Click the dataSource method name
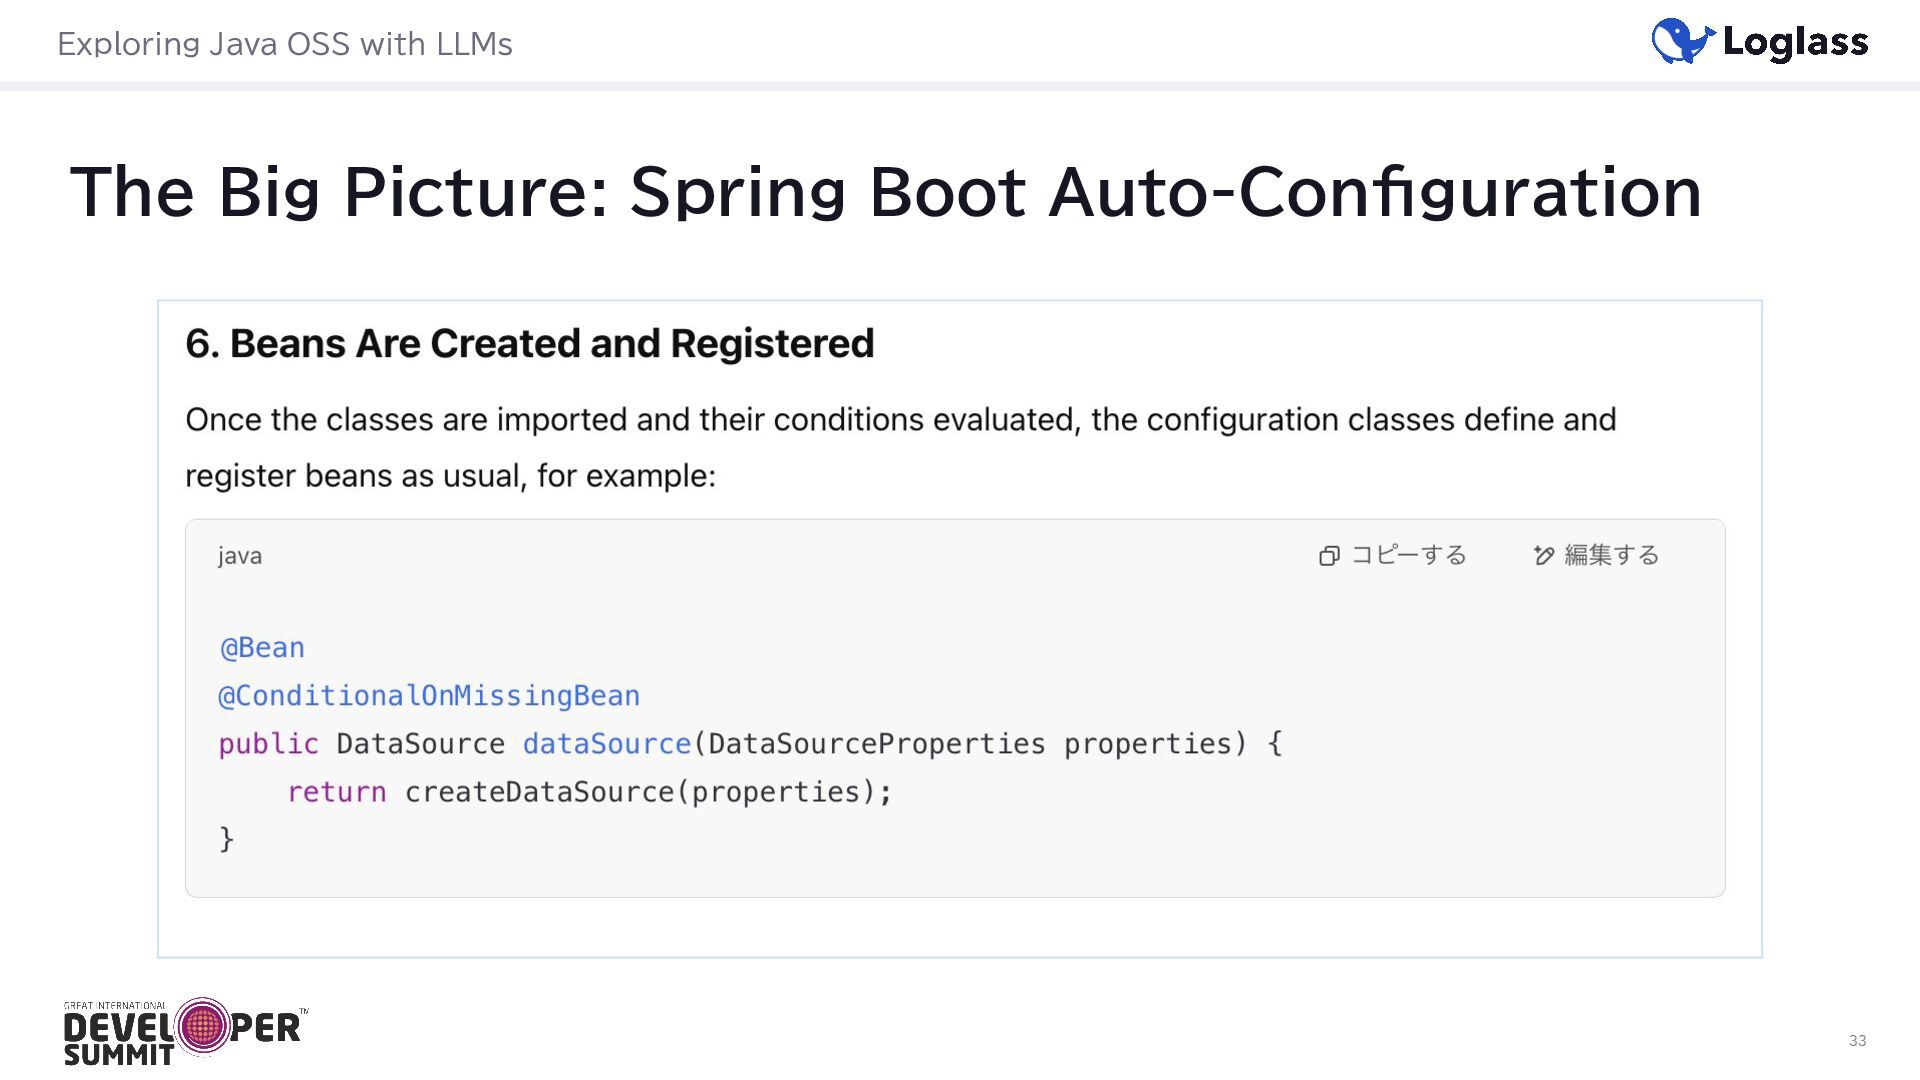1920x1080 pixels. coord(607,744)
